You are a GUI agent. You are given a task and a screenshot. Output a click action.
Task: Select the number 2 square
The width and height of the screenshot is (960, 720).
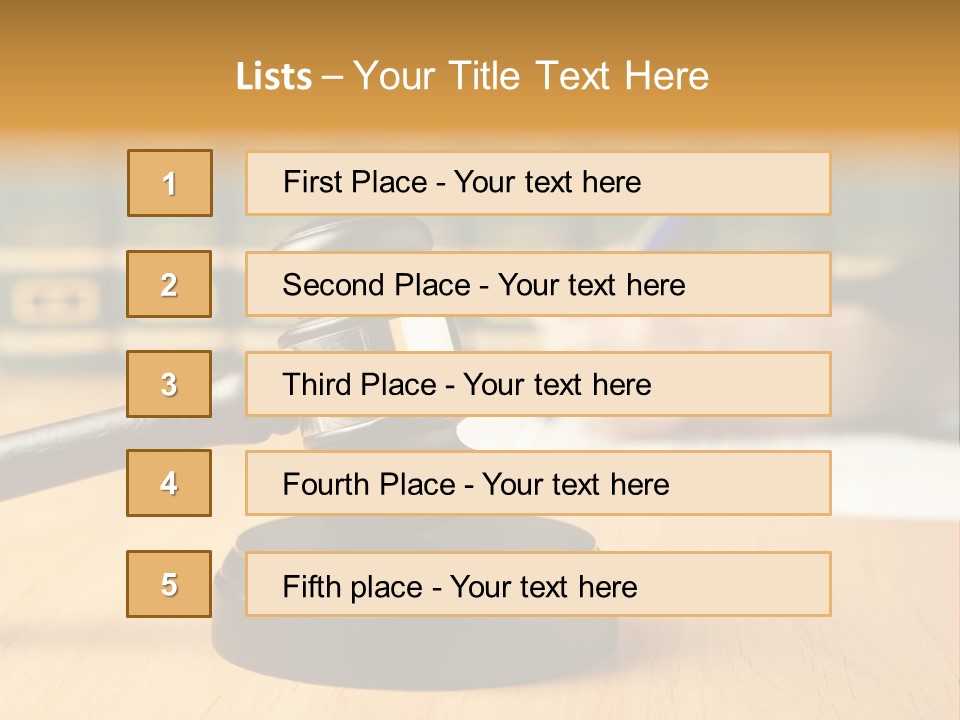point(169,284)
